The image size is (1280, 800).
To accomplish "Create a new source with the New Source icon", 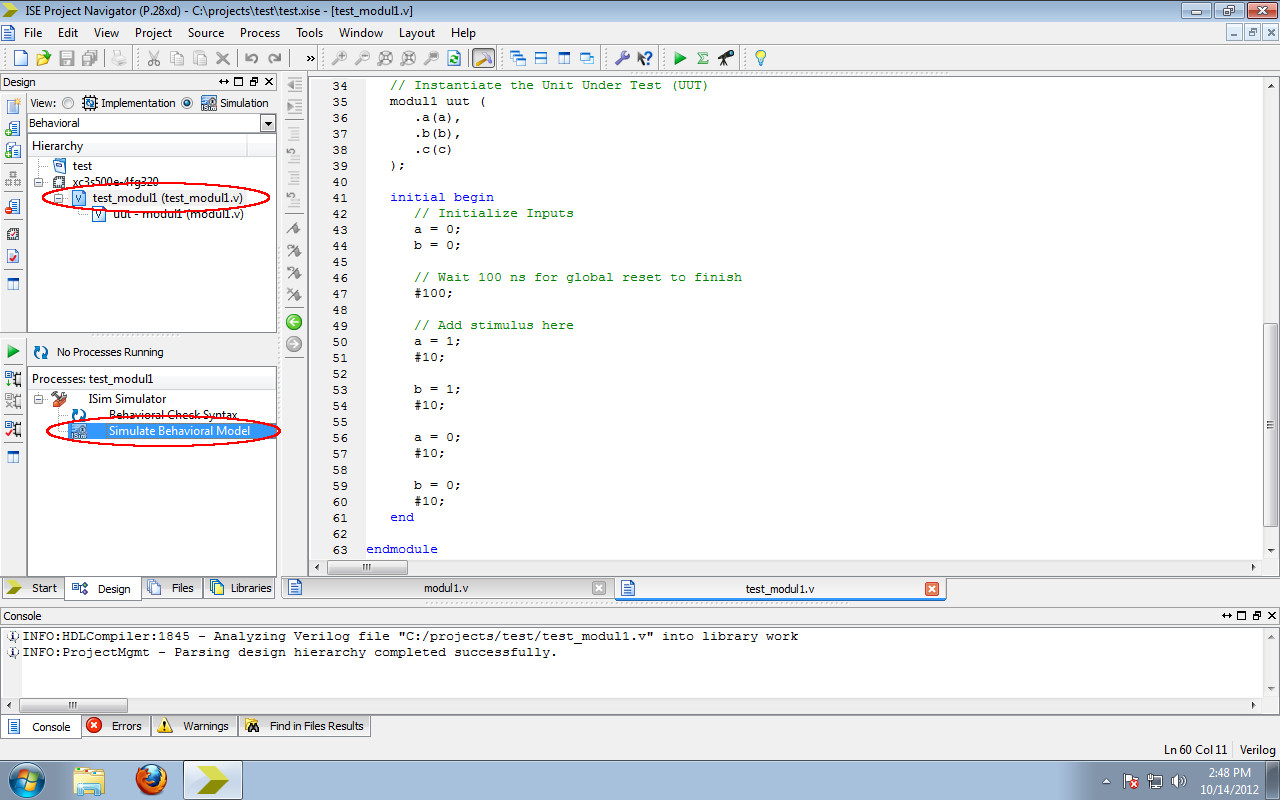I will pyautogui.click(x=14, y=106).
